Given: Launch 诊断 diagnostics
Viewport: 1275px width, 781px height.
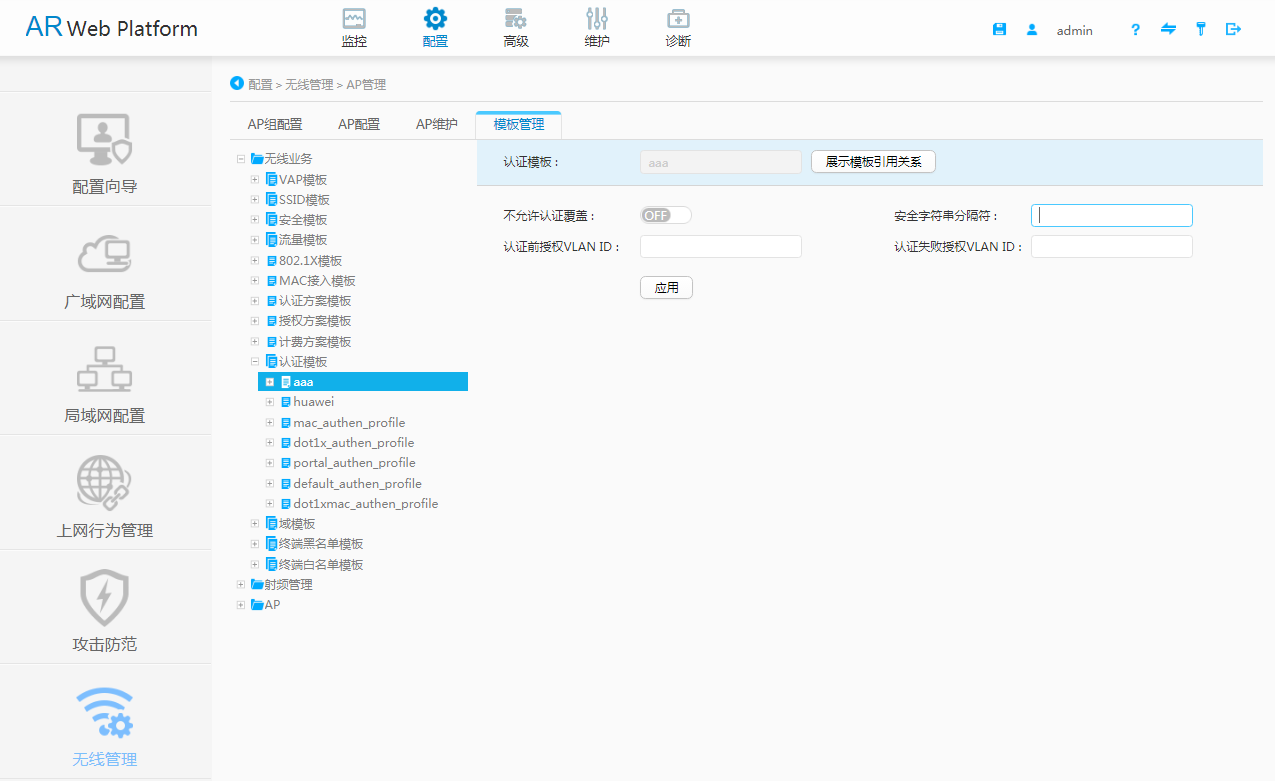Looking at the screenshot, I should click(x=677, y=26).
